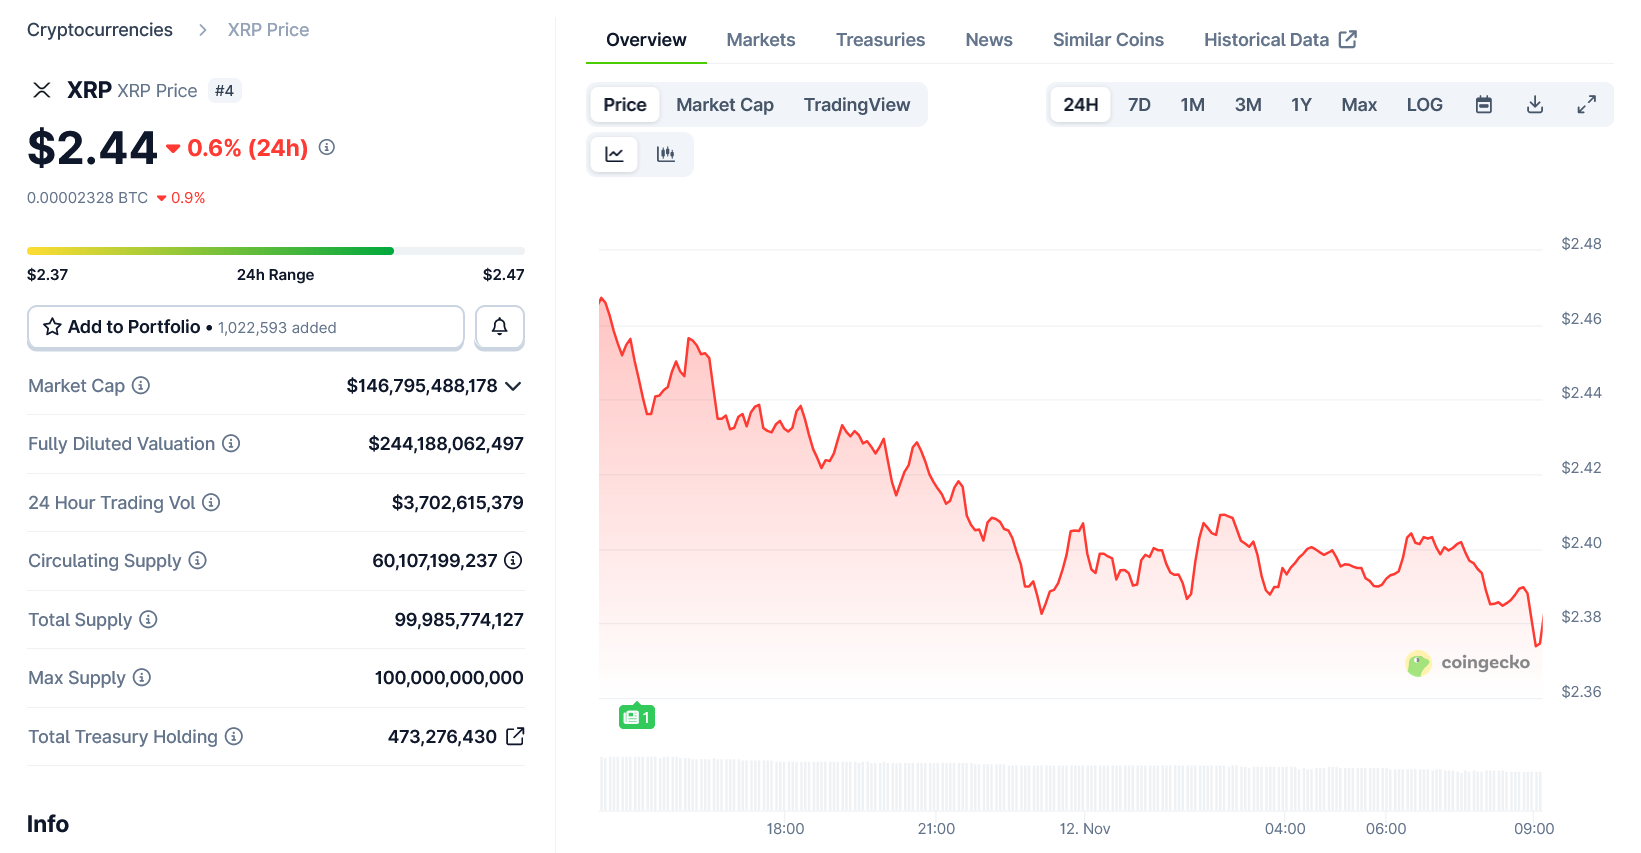Click the Cryptocurrencies breadcrumb link
The height and width of the screenshot is (853, 1641).
[x=100, y=30]
